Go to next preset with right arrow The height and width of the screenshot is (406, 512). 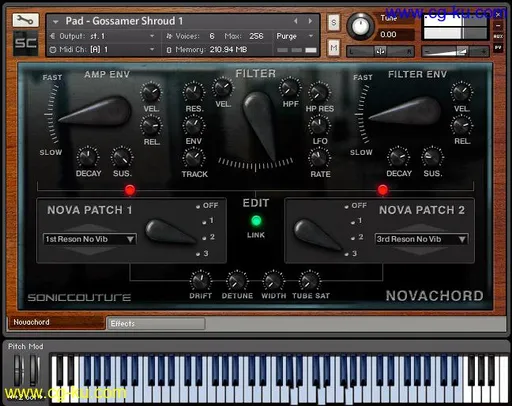[x=310, y=21]
